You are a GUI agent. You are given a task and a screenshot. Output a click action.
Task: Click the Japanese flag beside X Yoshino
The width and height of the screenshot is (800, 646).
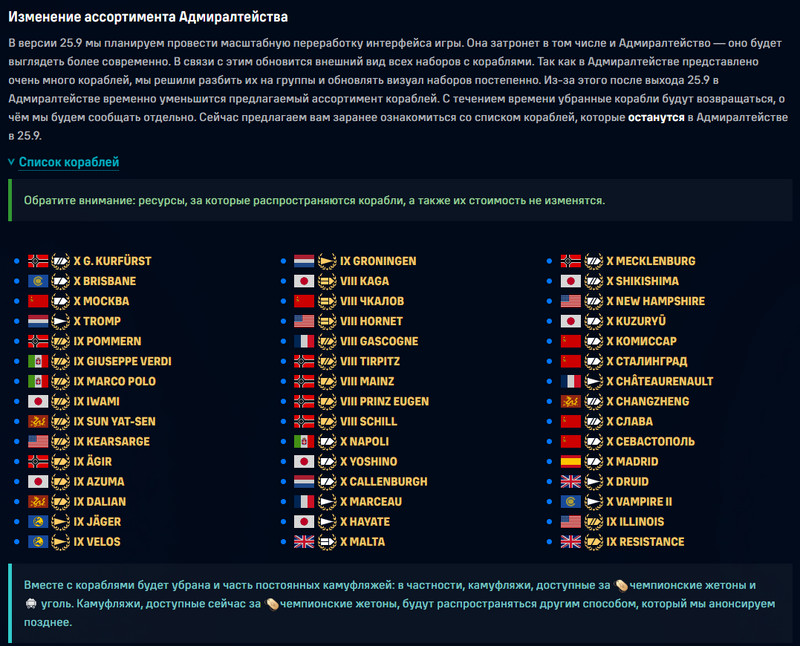point(304,461)
